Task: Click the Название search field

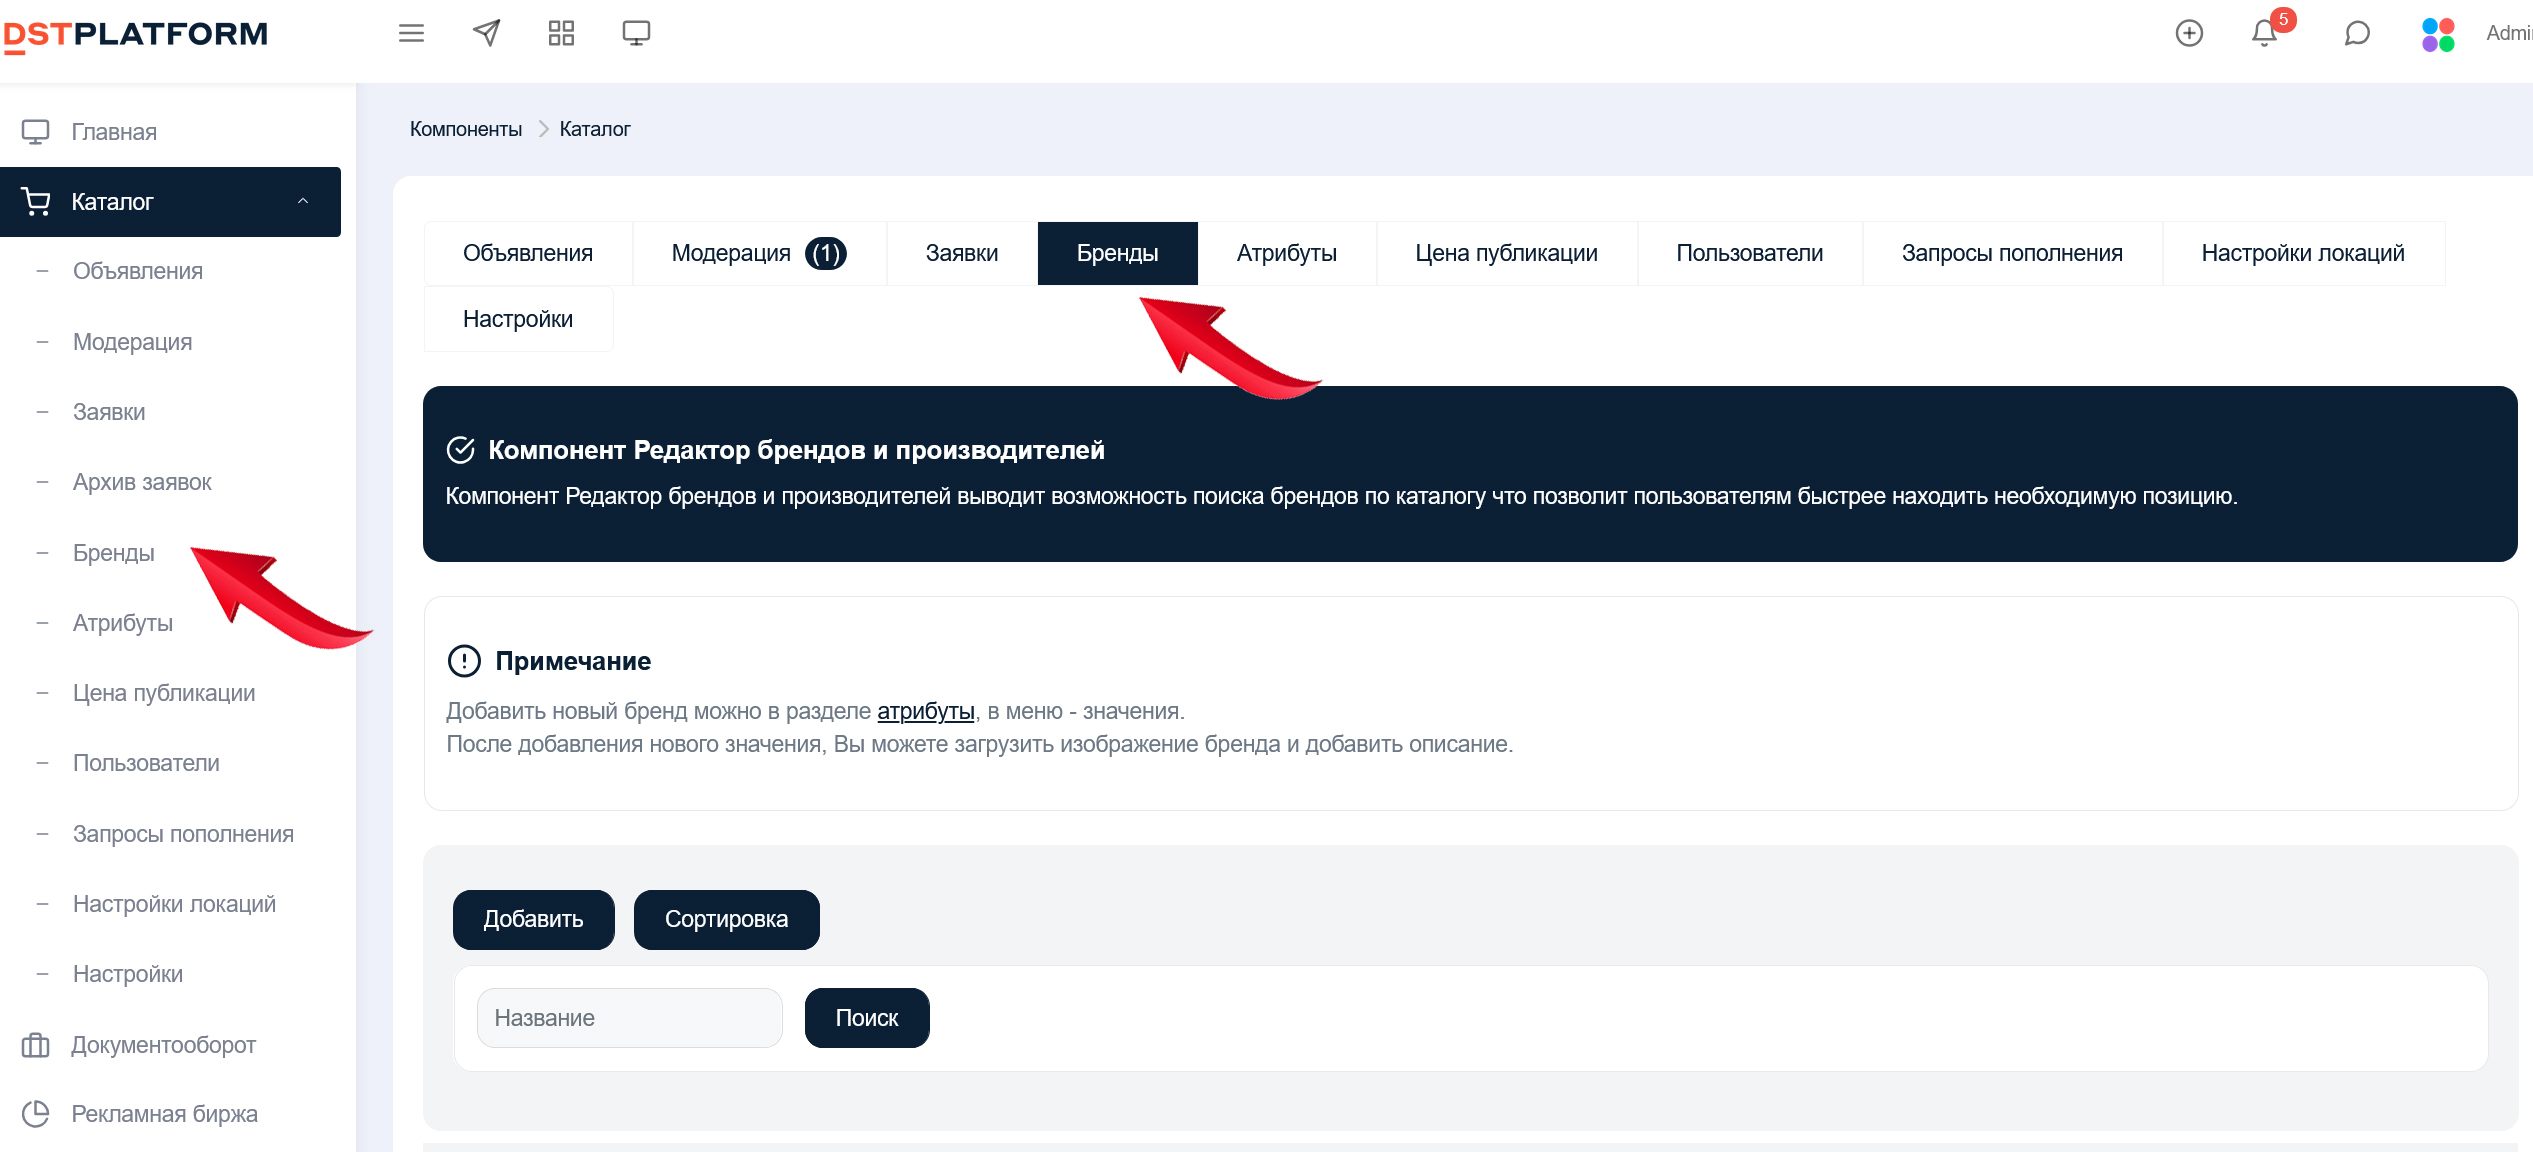Action: coord(629,1018)
